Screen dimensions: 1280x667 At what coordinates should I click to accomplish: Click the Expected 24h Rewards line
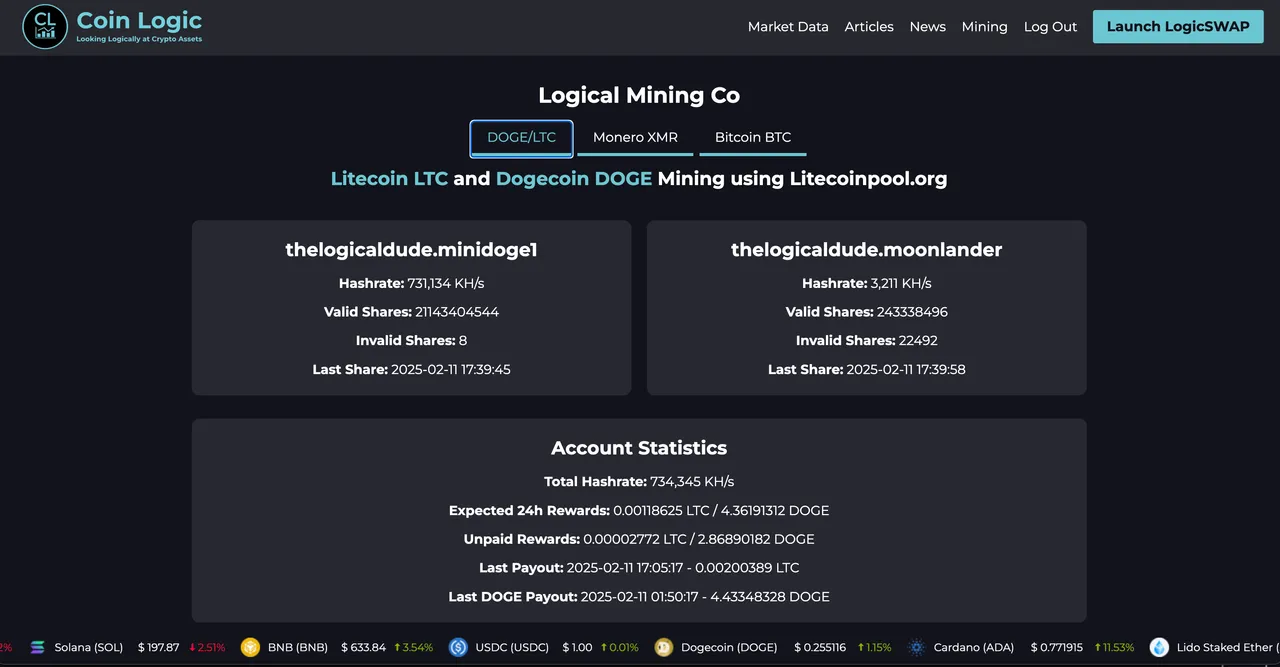pos(639,511)
